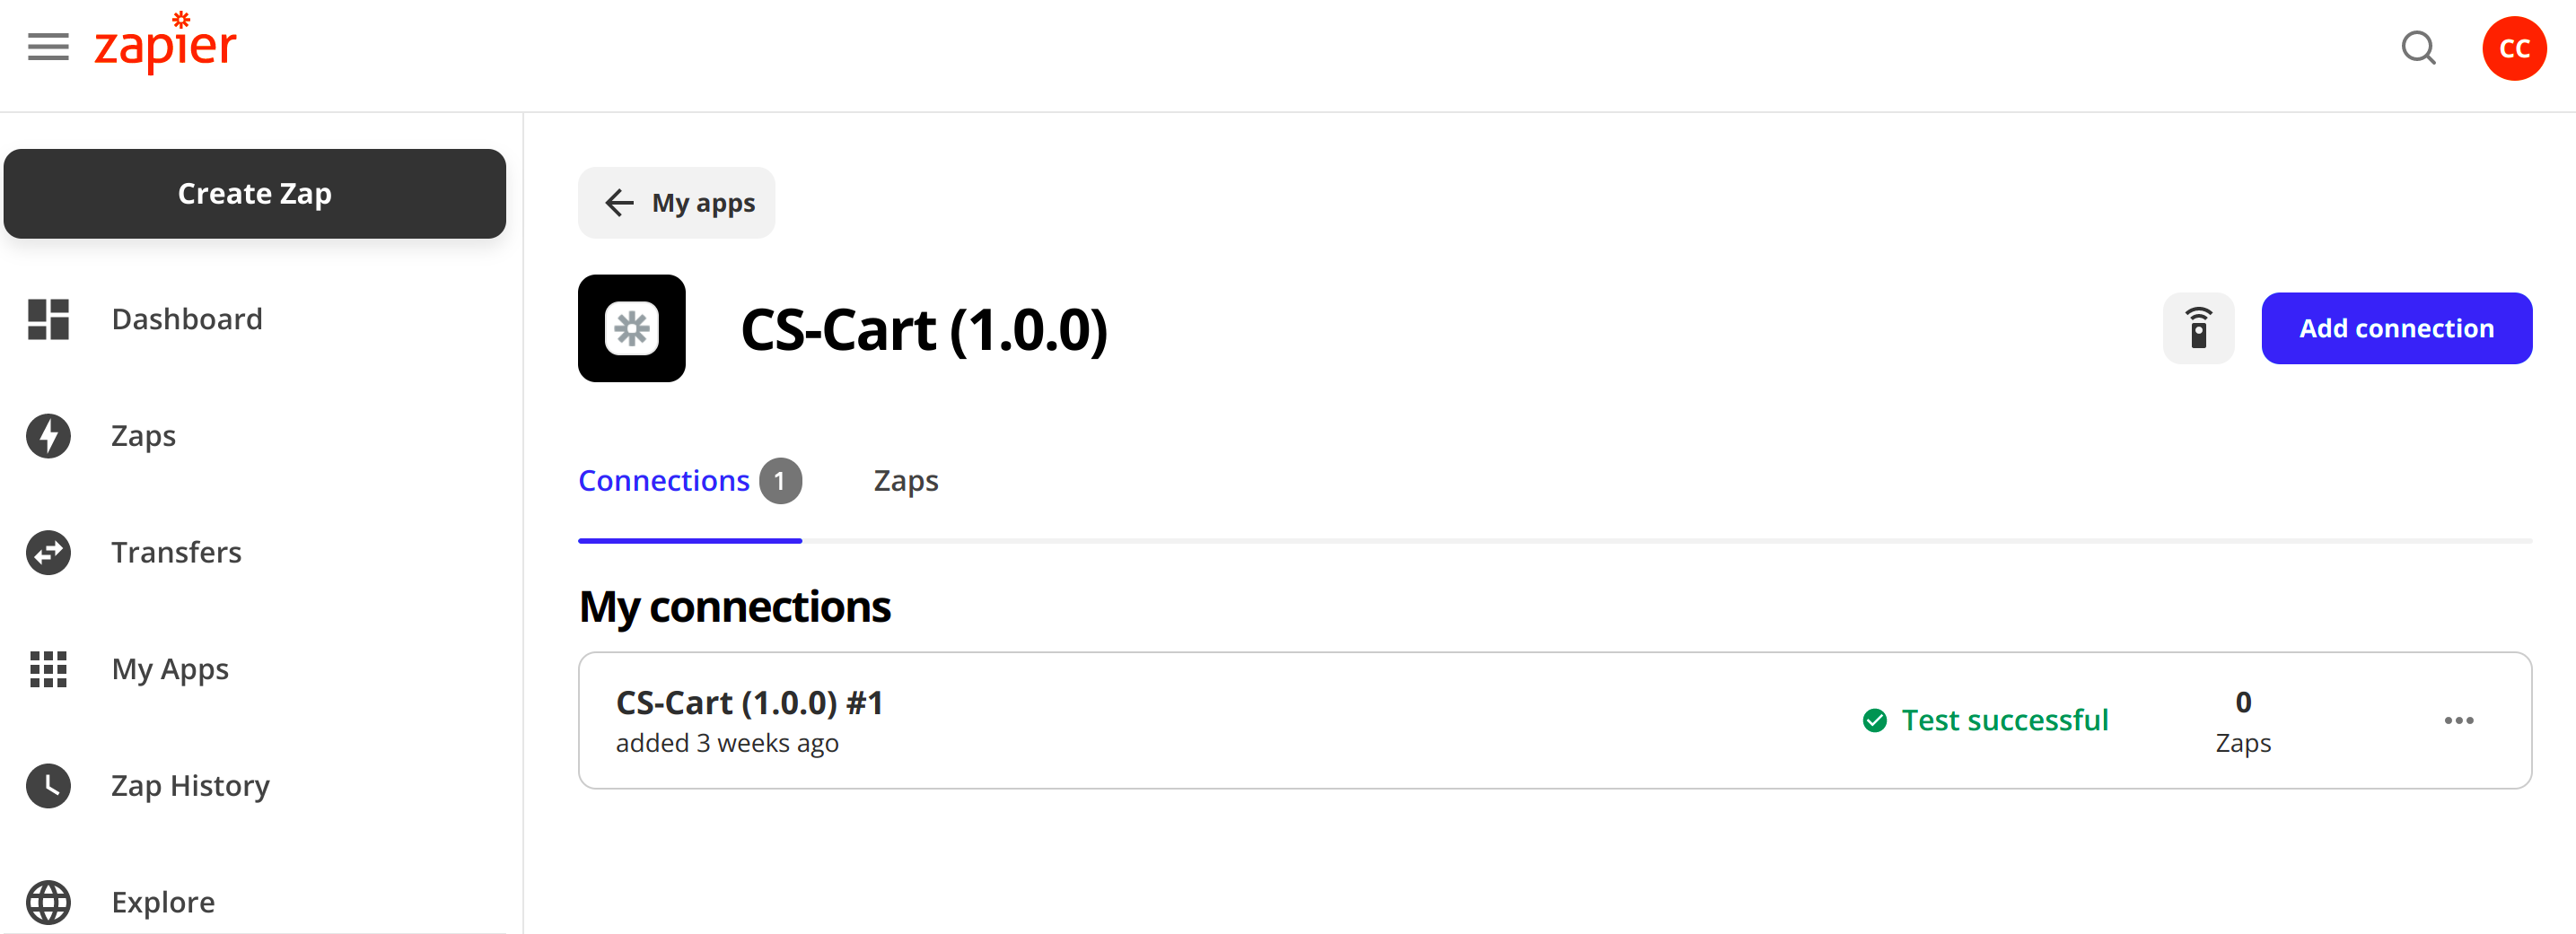The image size is (2576, 934).
Task: Open the hamburger navigation menu
Action: coord(48,47)
